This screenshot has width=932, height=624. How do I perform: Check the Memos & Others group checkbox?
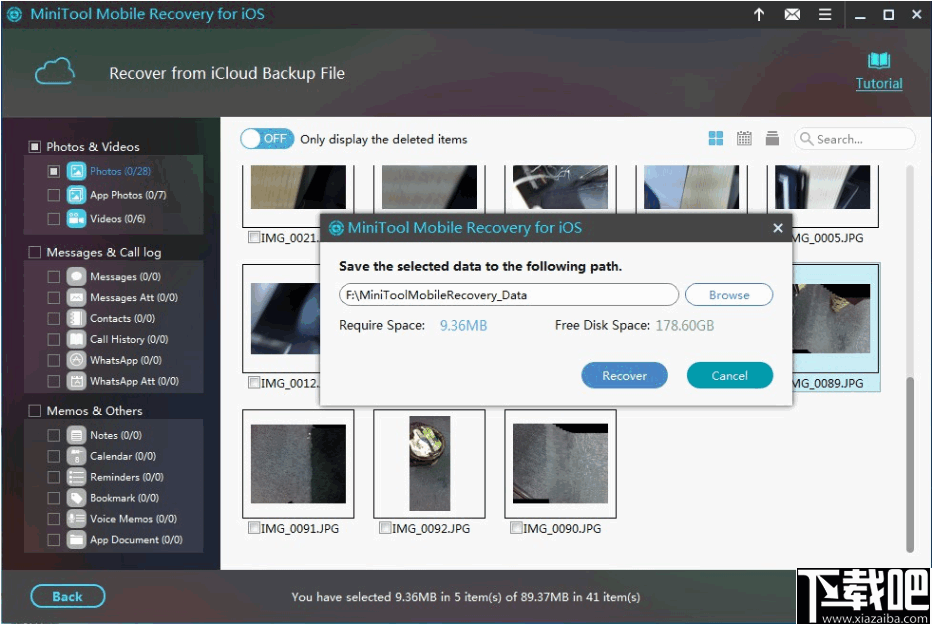pyautogui.click(x=34, y=411)
